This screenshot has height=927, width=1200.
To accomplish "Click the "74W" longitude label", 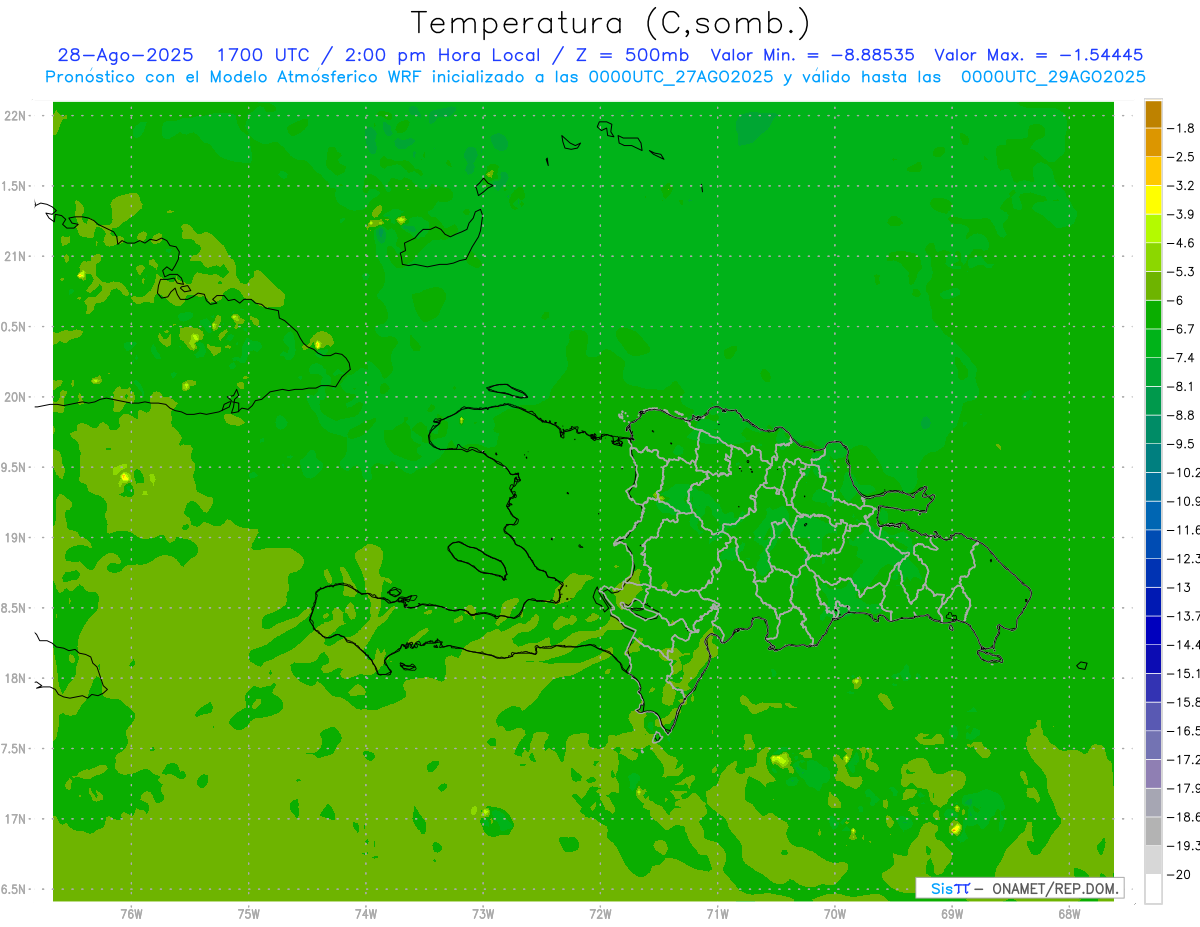I will tap(366, 914).
